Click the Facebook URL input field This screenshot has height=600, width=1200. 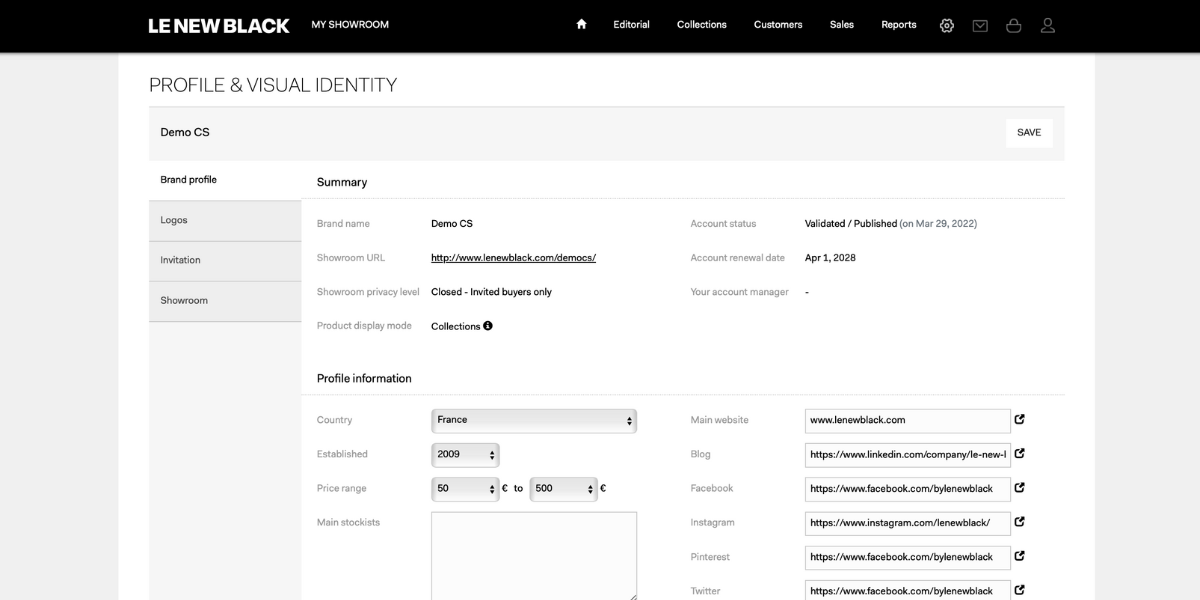(x=908, y=489)
